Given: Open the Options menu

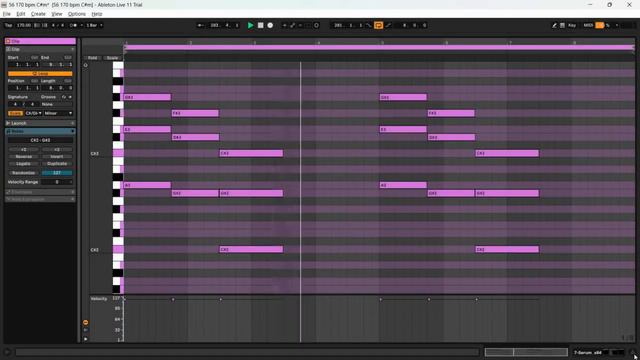Looking at the screenshot, I should [77, 14].
